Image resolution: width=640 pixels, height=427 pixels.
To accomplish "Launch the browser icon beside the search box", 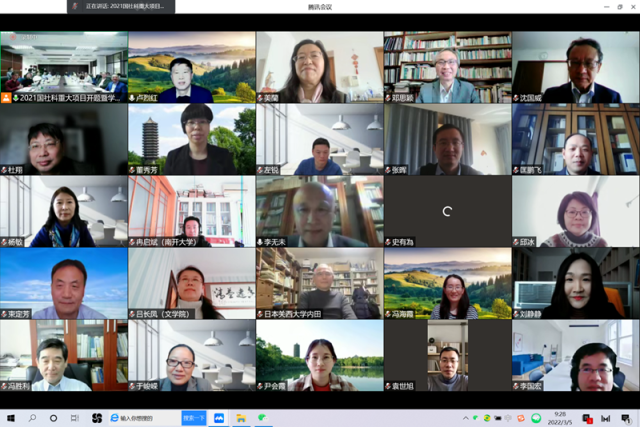I will [114, 418].
